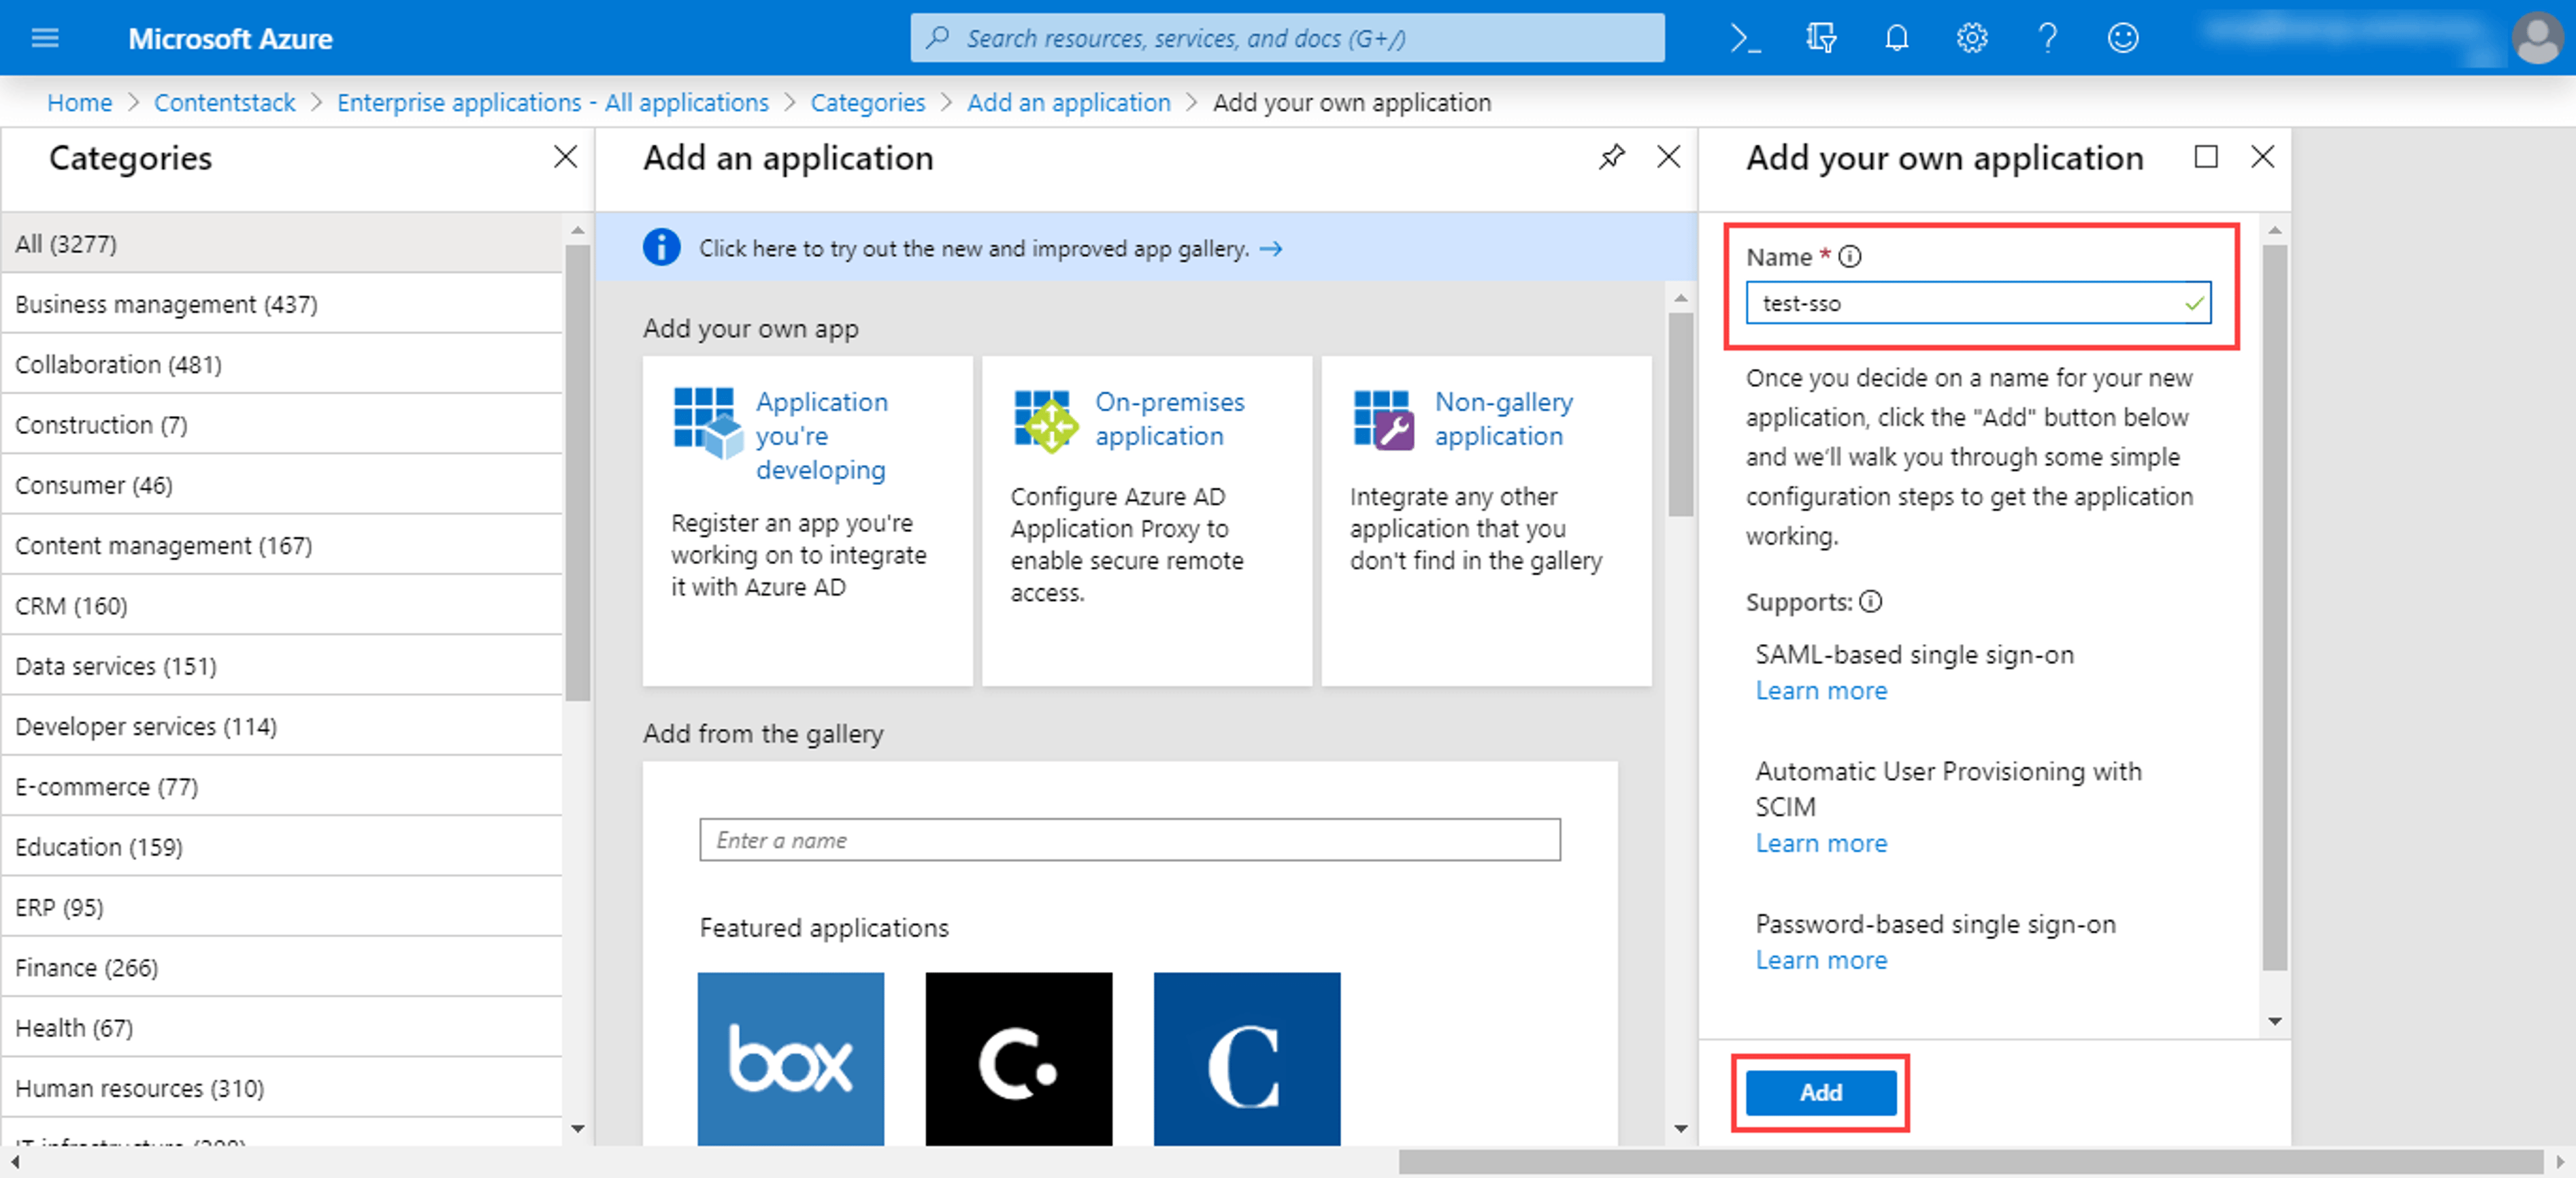The height and width of the screenshot is (1178, 2576).
Task: Open the Help question mark icon
Action: point(2047,38)
